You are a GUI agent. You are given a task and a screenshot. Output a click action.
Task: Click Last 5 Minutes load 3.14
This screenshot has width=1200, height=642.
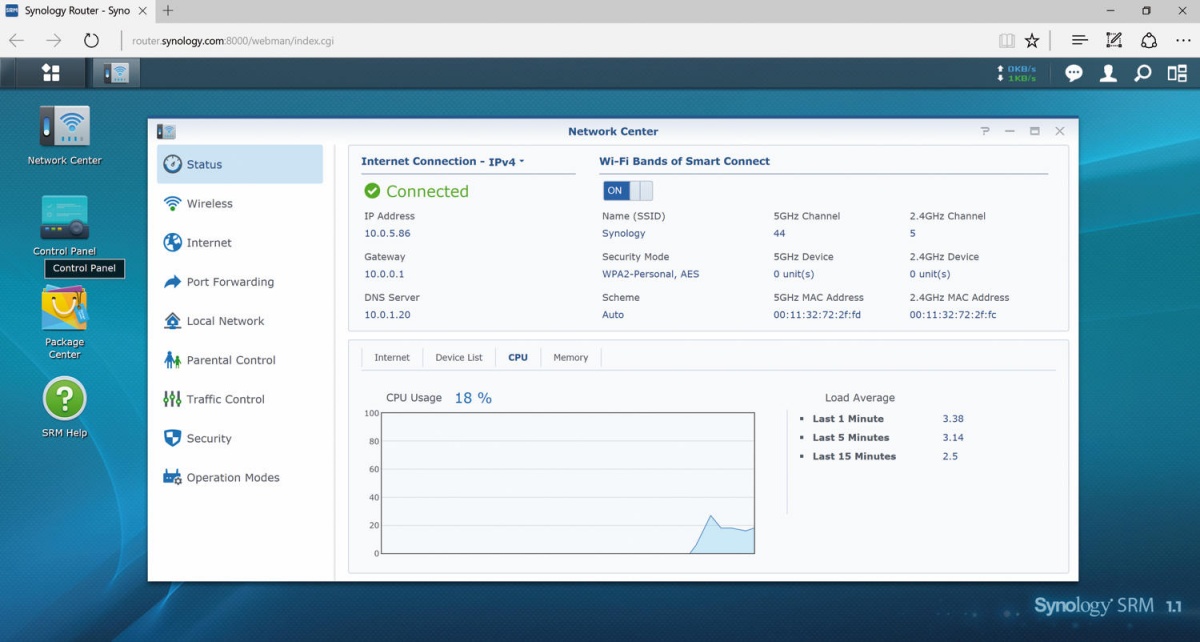click(953, 437)
